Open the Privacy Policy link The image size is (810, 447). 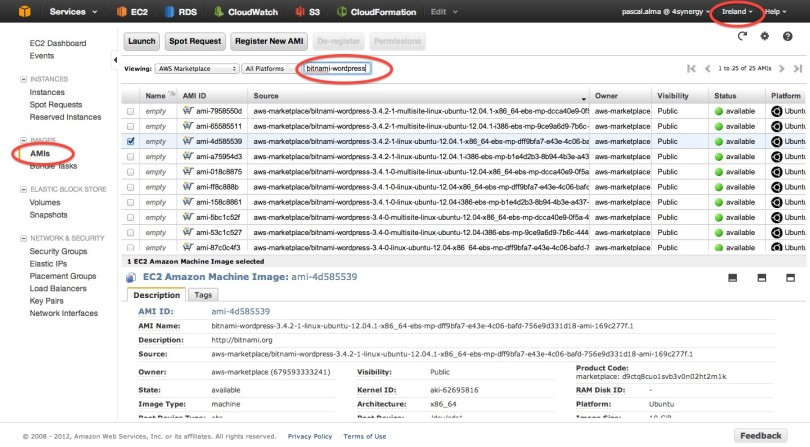(x=310, y=436)
